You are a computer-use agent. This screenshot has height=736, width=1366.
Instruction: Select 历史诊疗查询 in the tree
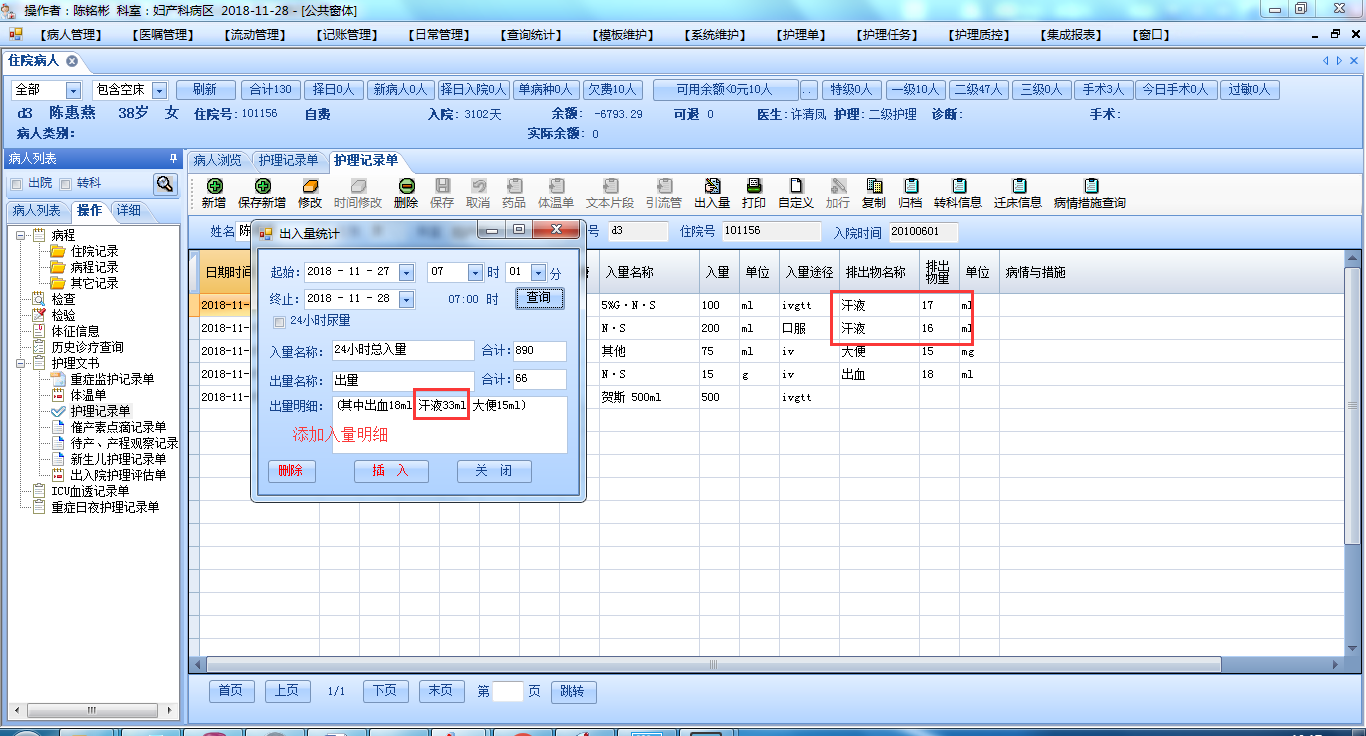click(88, 347)
